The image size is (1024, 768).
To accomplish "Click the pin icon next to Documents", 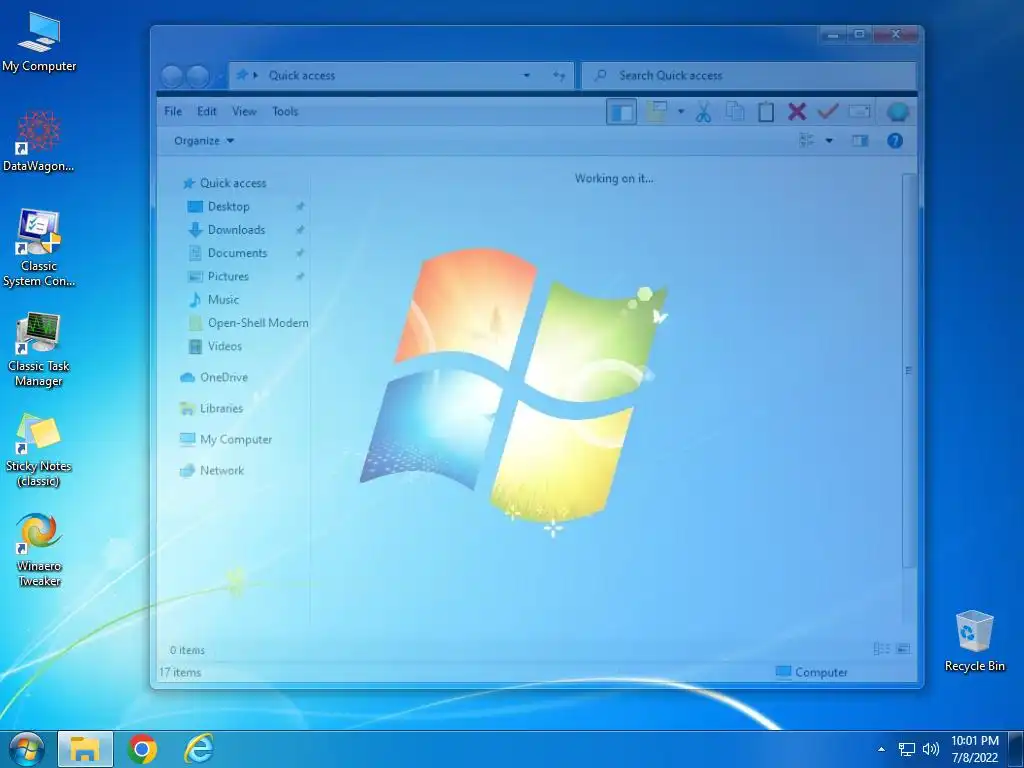I will [x=300, y=253].
